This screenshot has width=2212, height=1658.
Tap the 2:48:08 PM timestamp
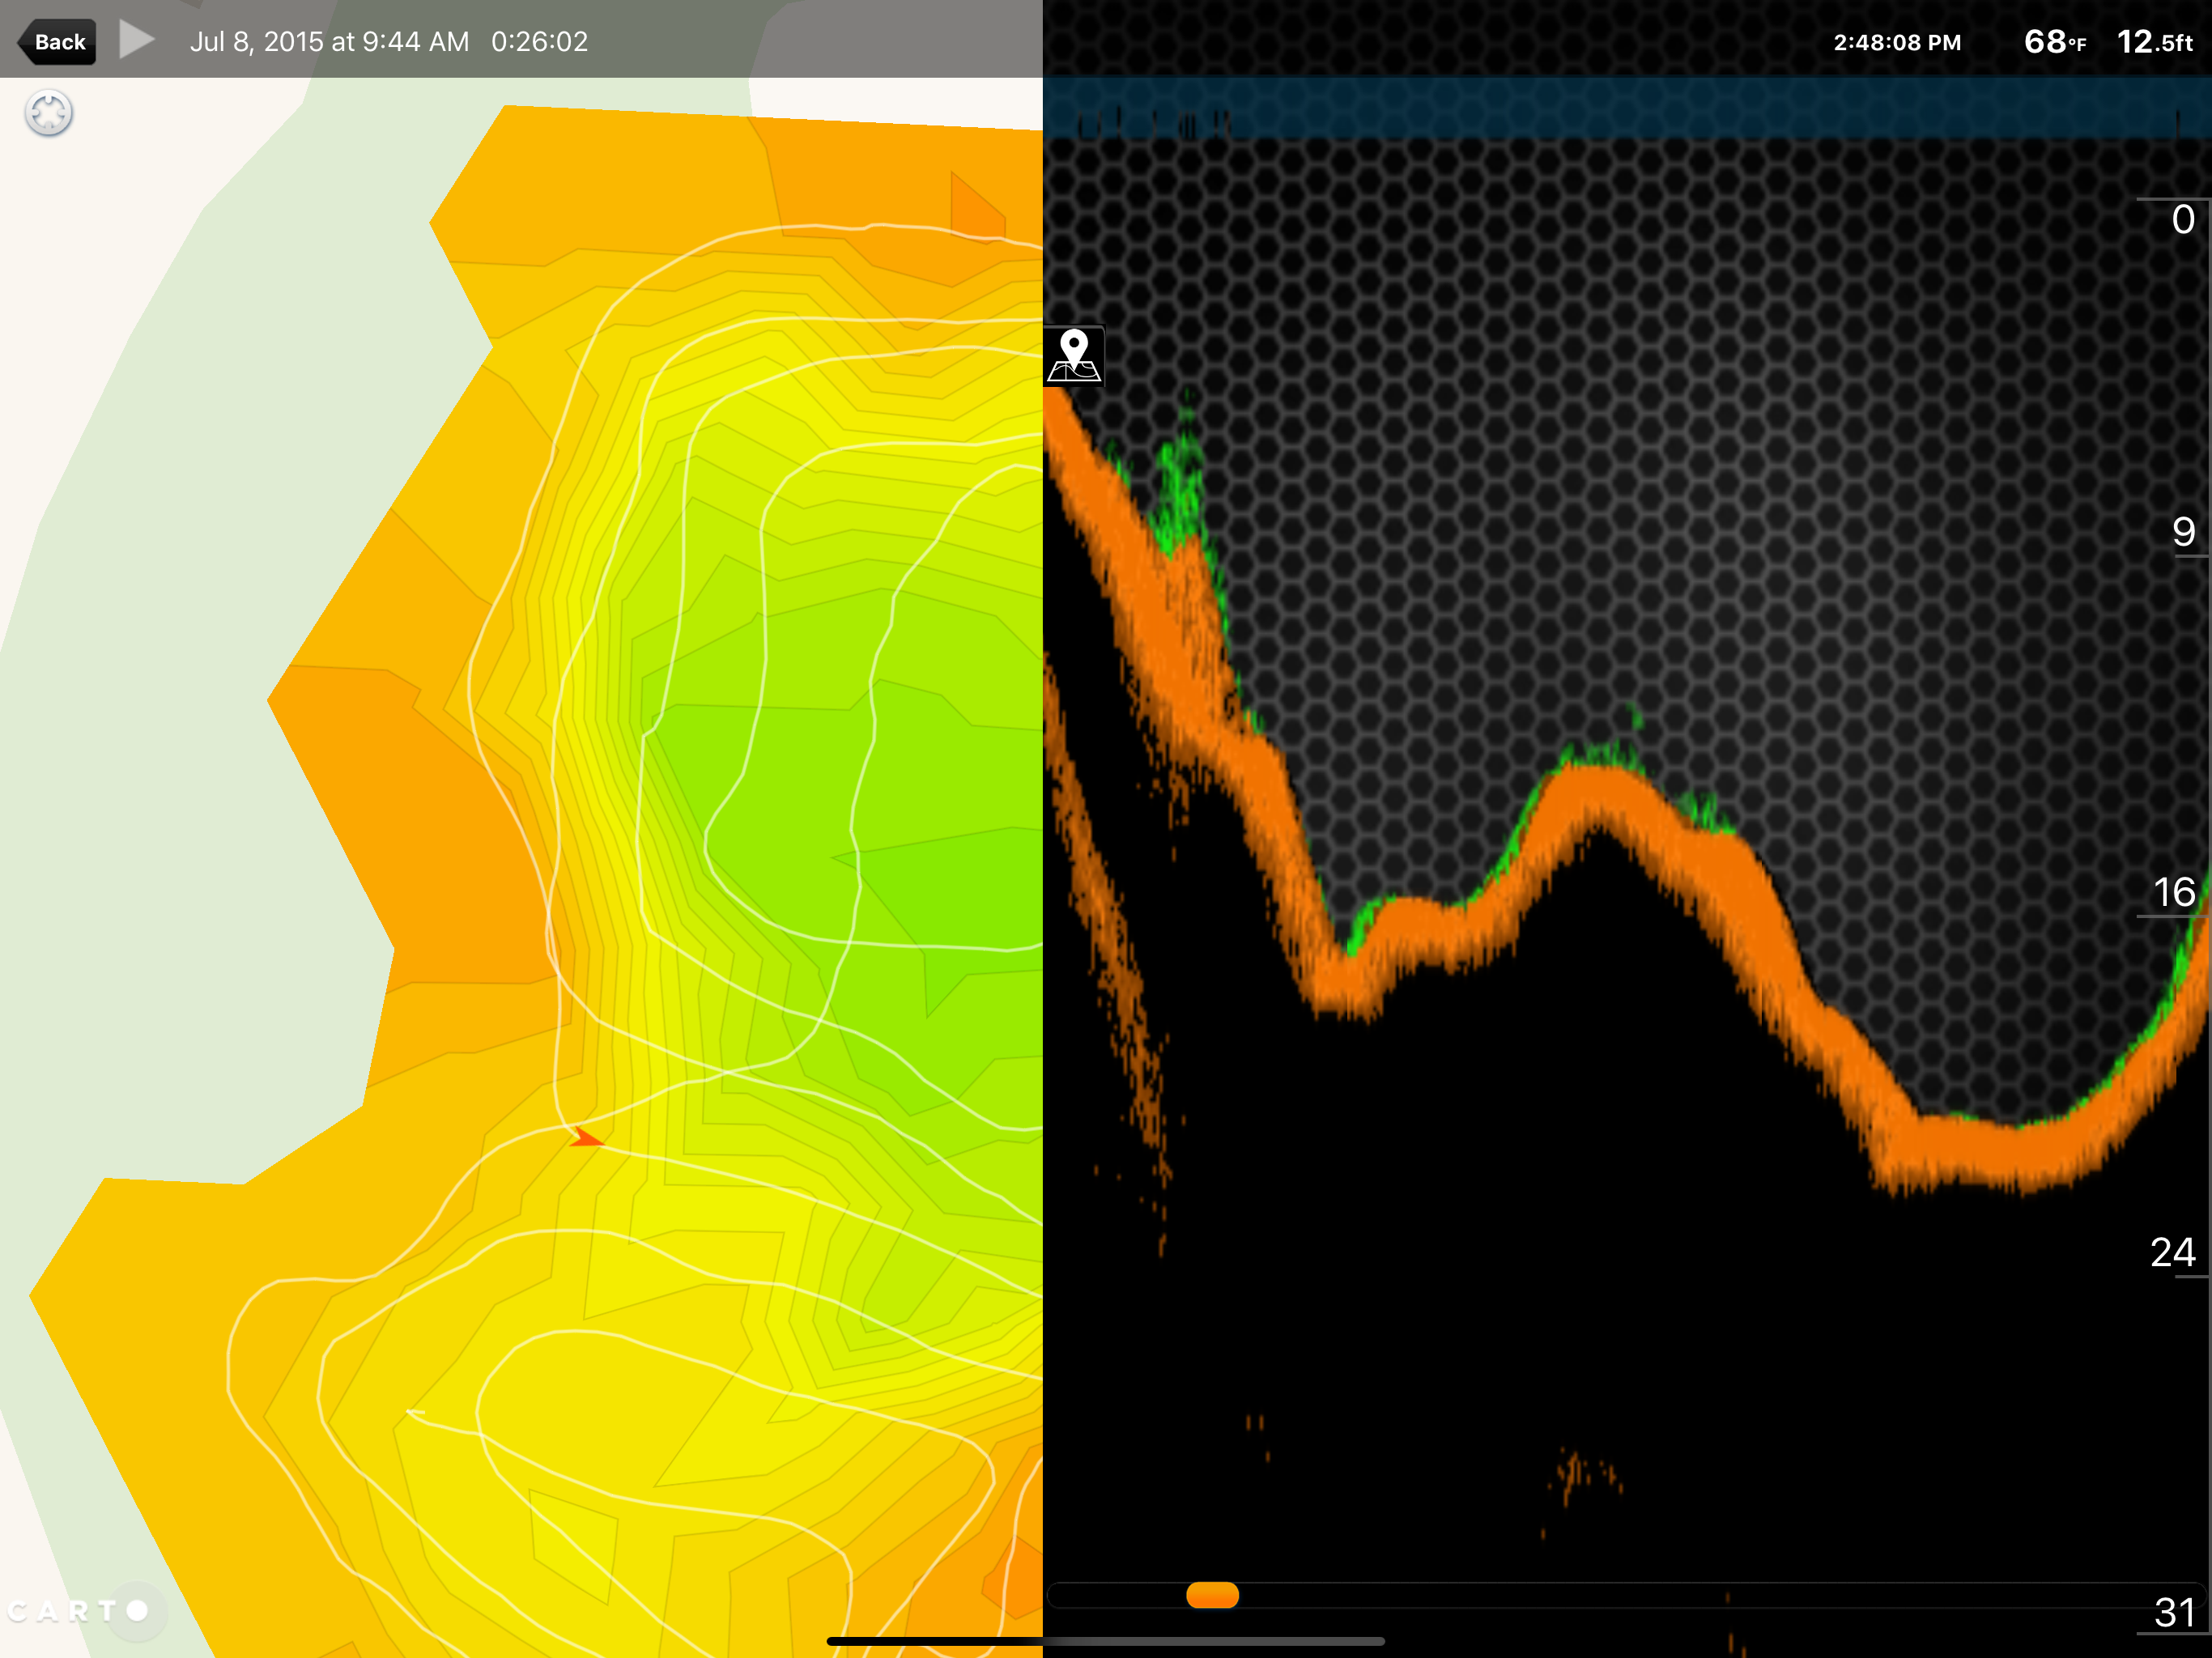pyautogui.click(x=1896, y=42)
